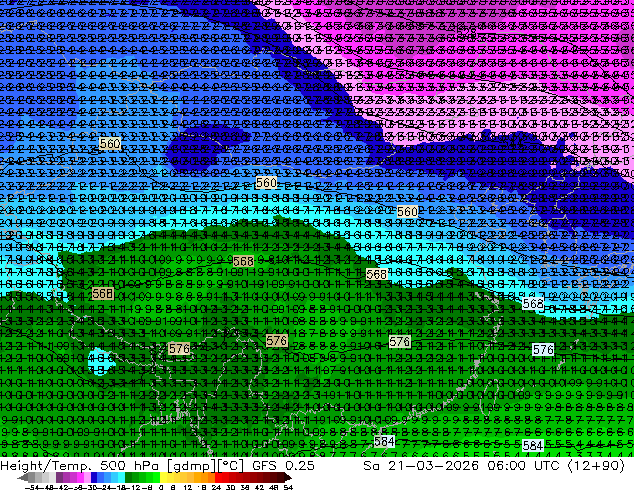
Task: Click the gray left arrow end of colour bar
Action: tap(23, 477)
